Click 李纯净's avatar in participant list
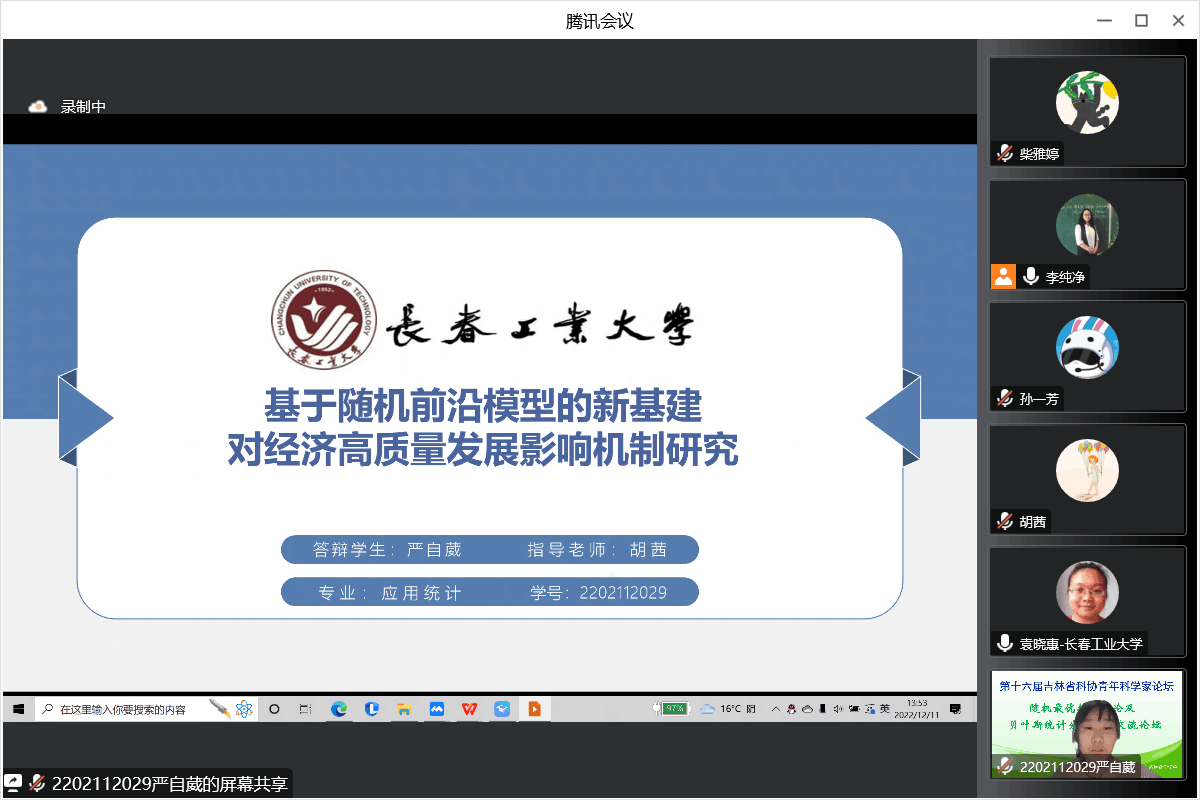This screenshot has width=1200, height=800. click(1087, 225)
